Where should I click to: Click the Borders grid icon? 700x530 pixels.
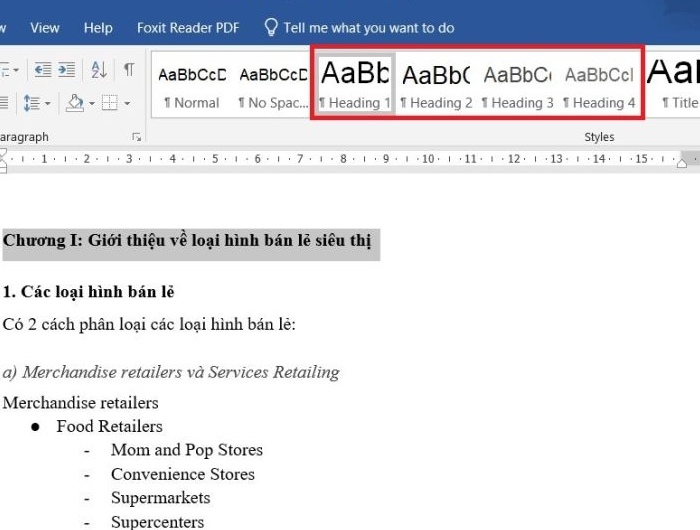[108, 103]
